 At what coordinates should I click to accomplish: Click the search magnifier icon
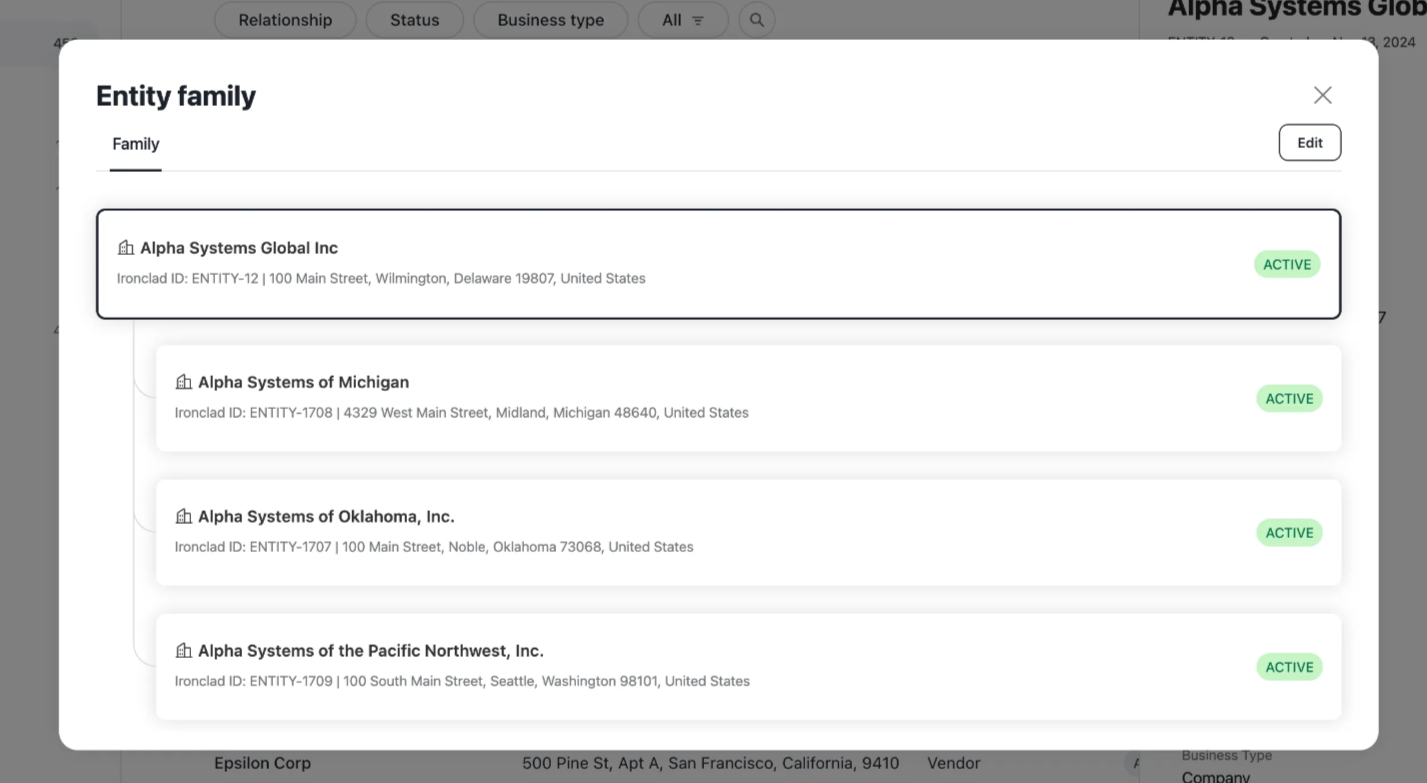757,20
